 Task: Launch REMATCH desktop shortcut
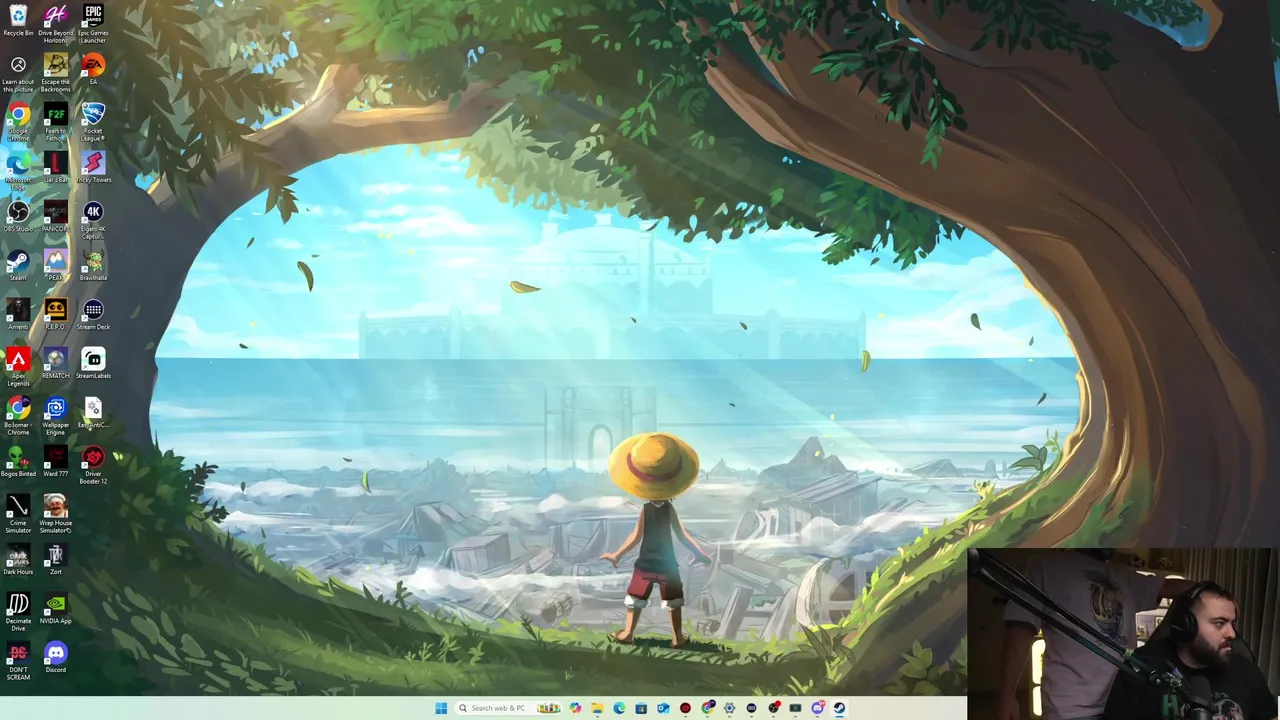tap(56, 363)
